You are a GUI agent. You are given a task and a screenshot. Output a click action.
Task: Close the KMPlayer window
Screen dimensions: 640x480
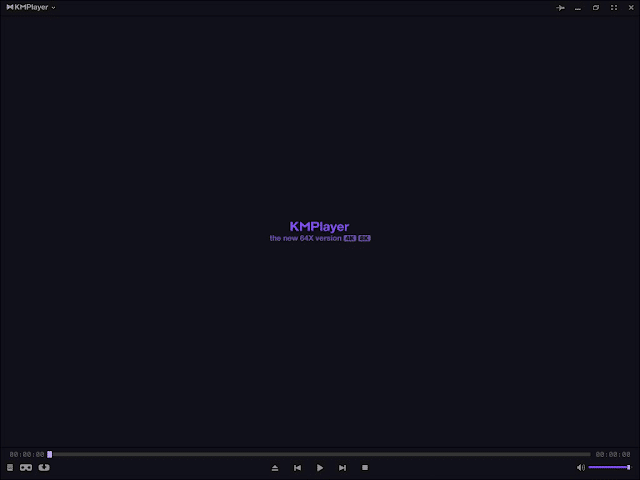[x=631, y=8]
